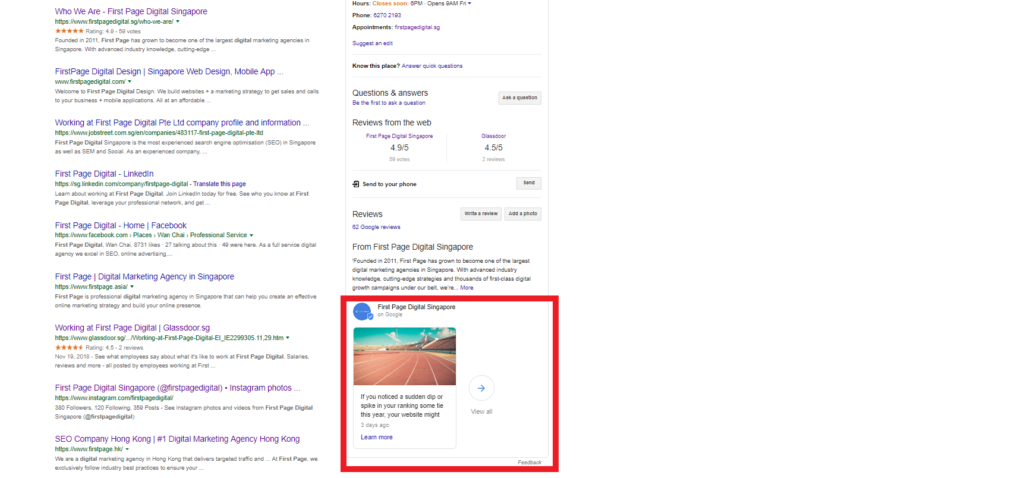
Task: Expand dropdown arrow next to firstpagedigital.sg/who-we-are URL
Action: click(178, 21)
